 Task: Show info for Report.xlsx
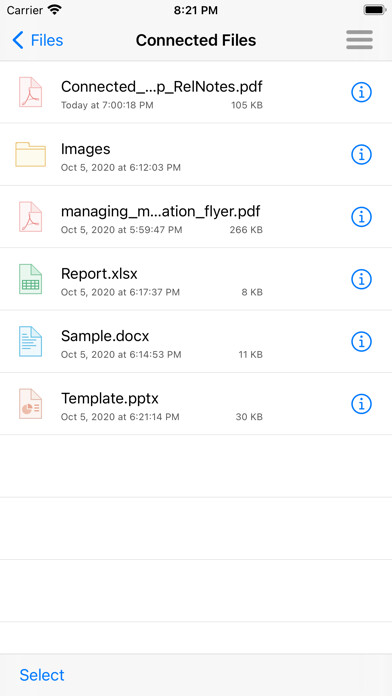tap(361, 279)
